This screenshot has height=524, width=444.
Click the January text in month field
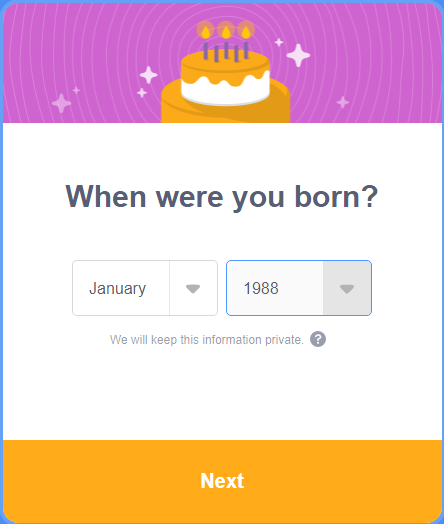click(117, 289)
